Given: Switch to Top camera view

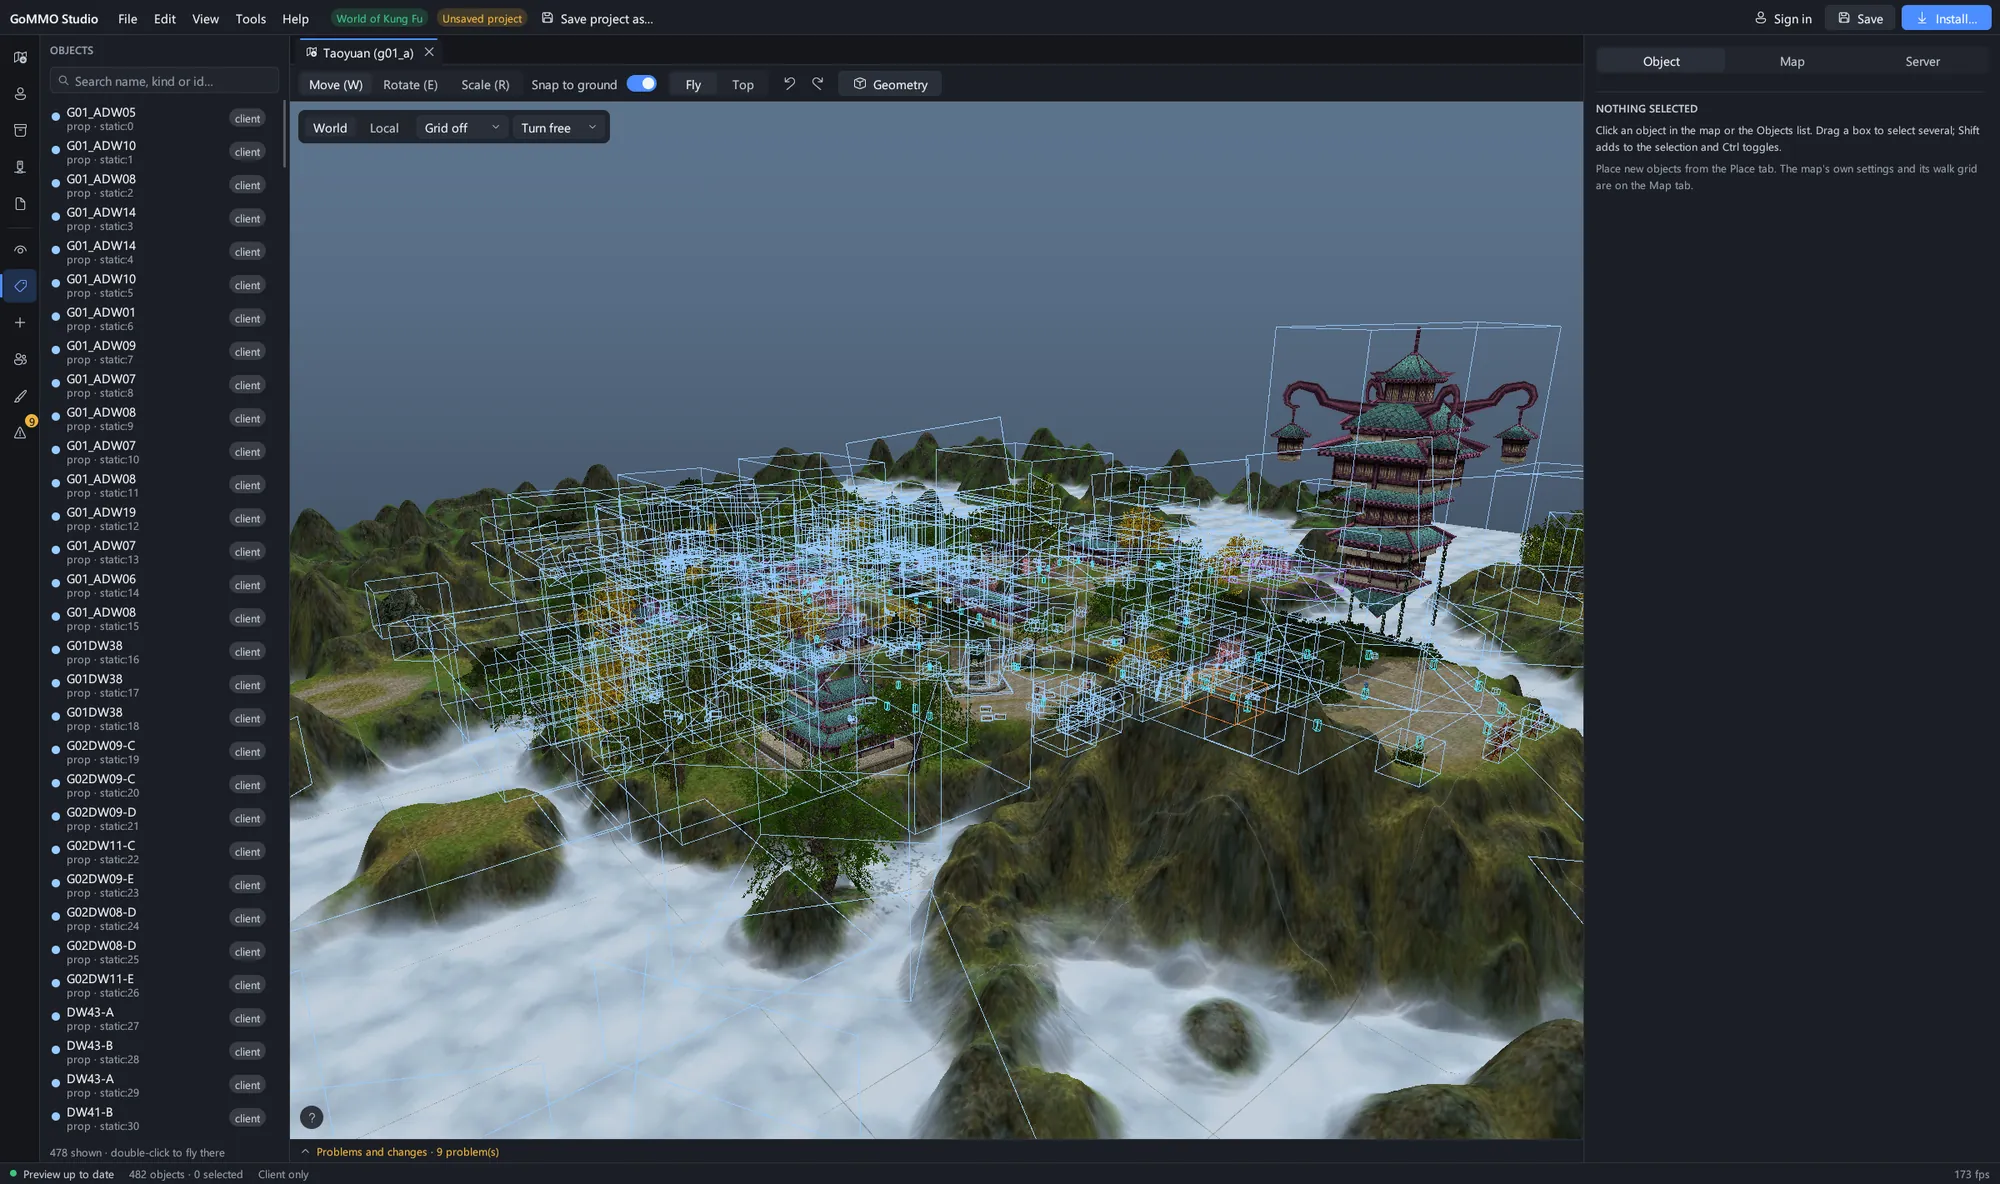Looking at the screenshot, I should 743,85.
